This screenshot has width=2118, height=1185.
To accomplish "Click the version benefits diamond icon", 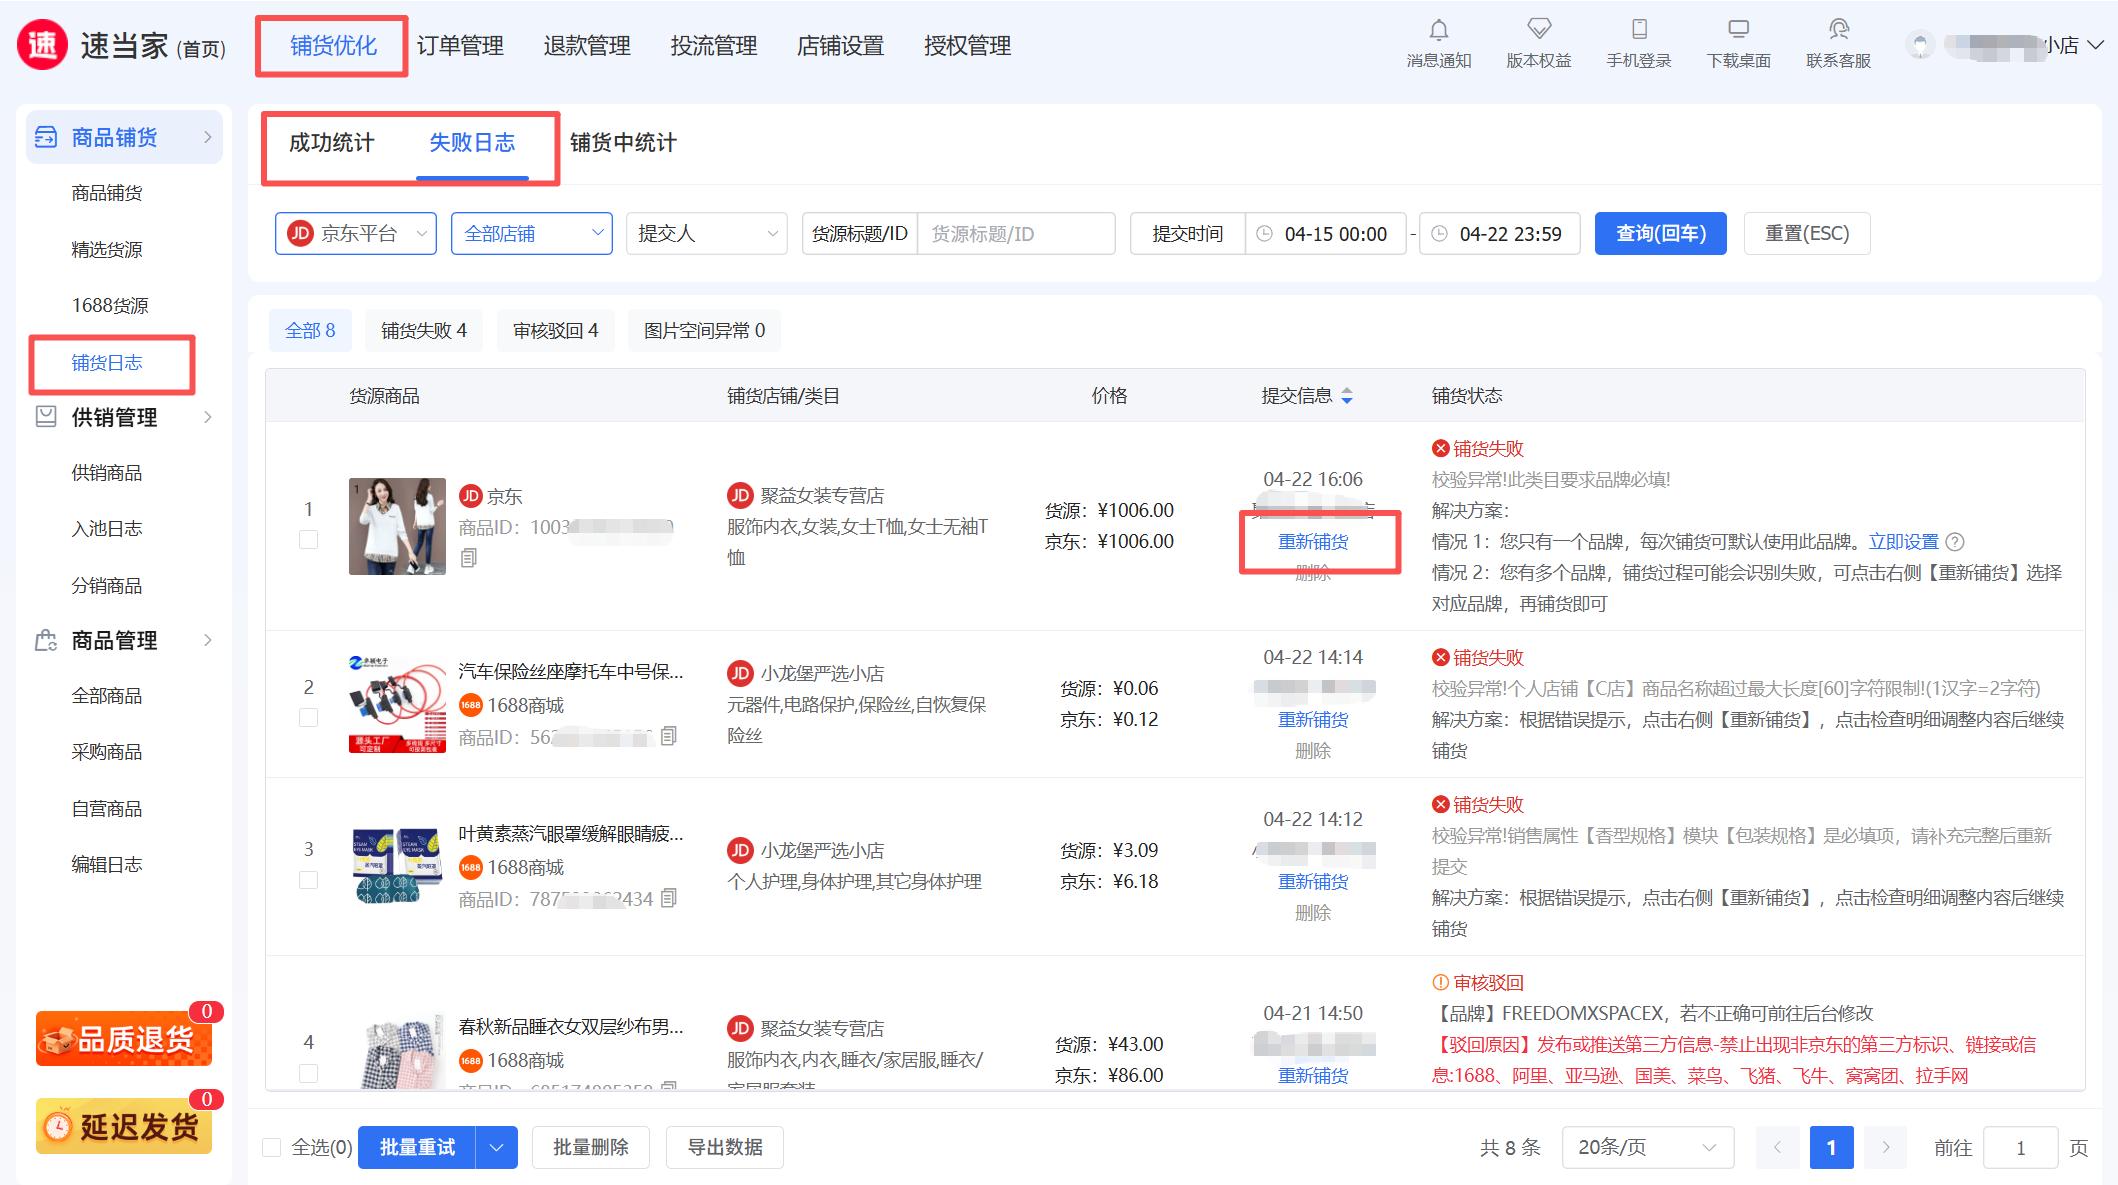I will 1538,30.
